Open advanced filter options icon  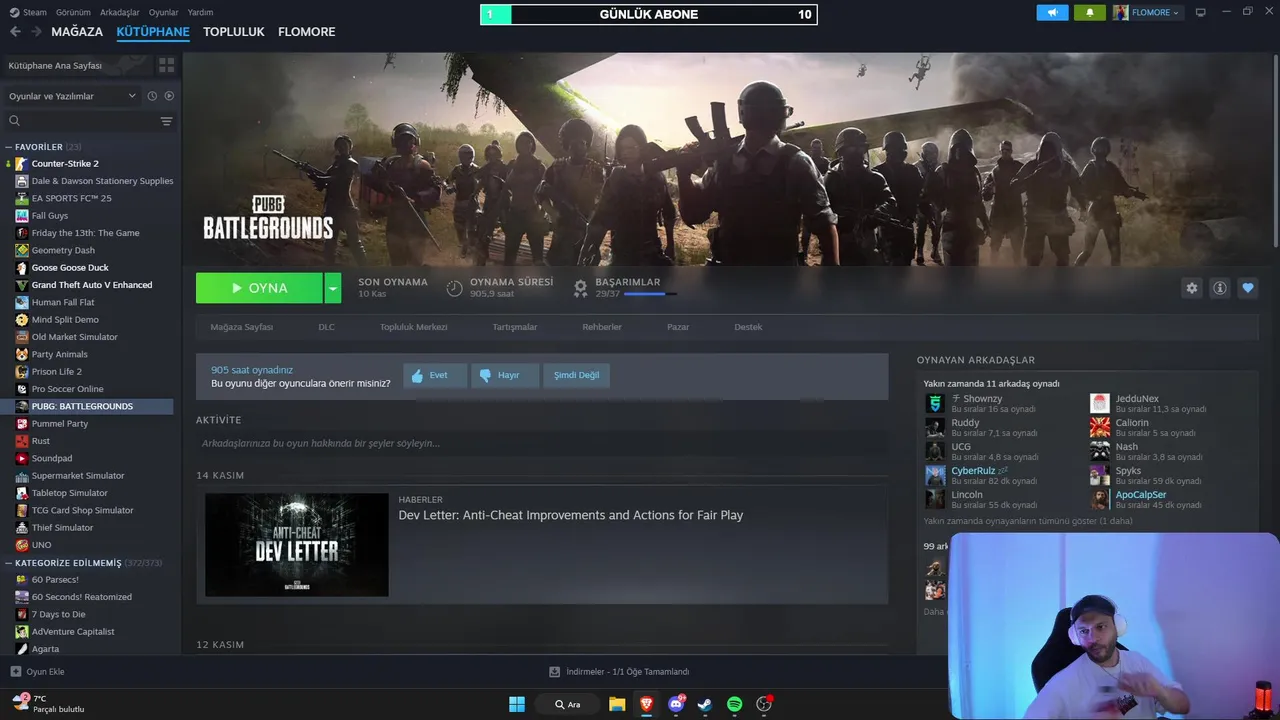(x=166, y=121)
